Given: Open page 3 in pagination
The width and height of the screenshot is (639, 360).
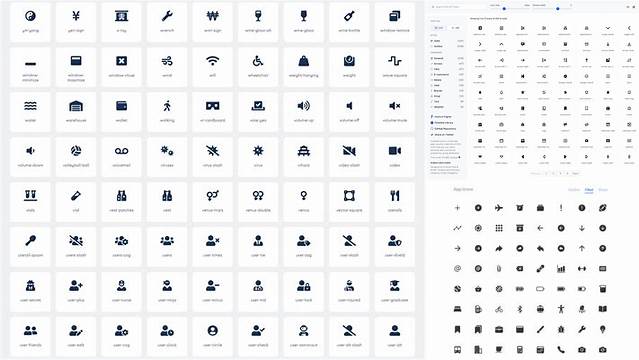Looking at the screenshot, I should 560,173.
